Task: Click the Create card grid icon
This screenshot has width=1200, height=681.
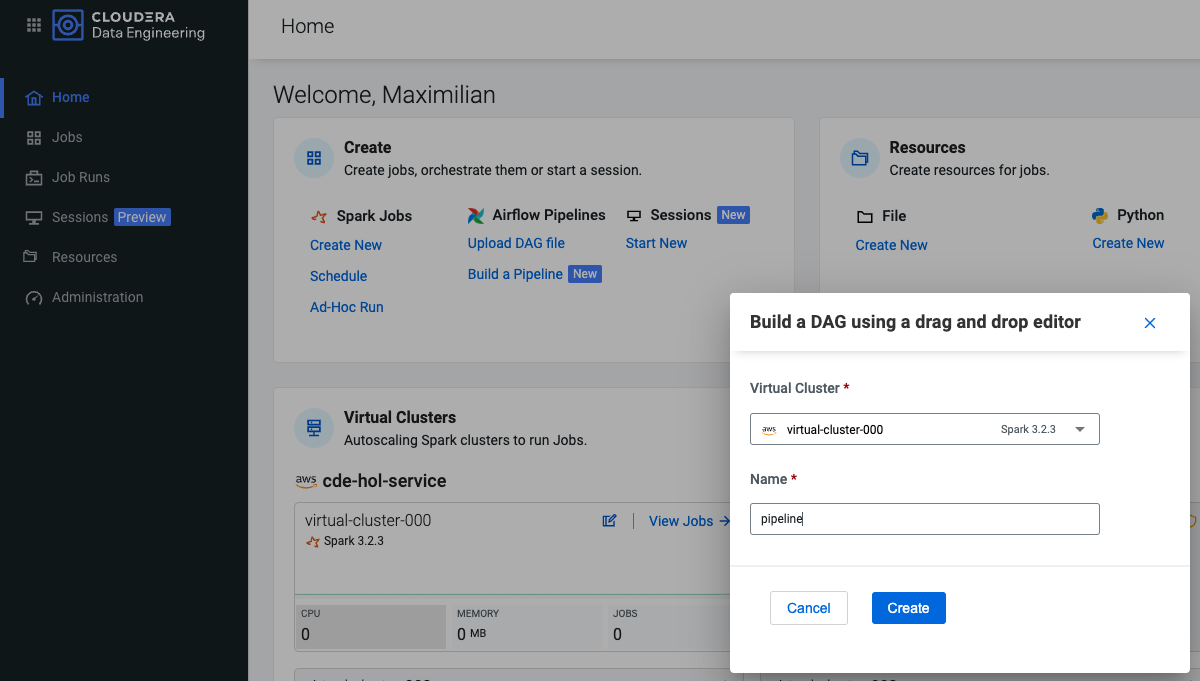Action: [x=314, y=158]
